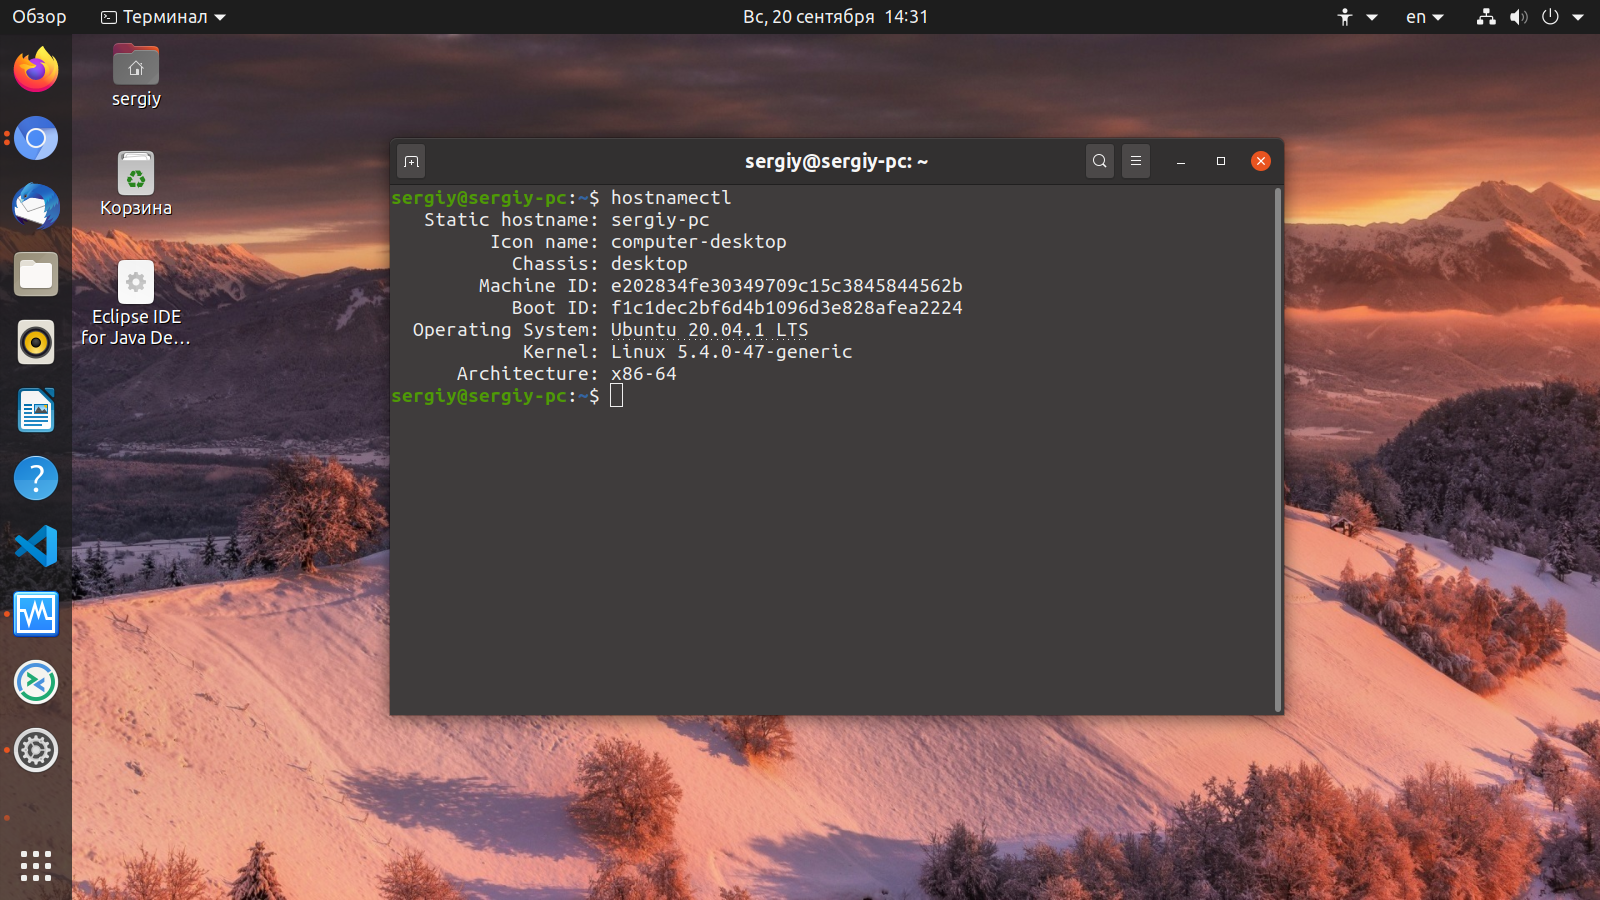The height and width of the screenshot is (900, 1600).
Task: Open a new terminal tab
Action: tap(411, 161)
